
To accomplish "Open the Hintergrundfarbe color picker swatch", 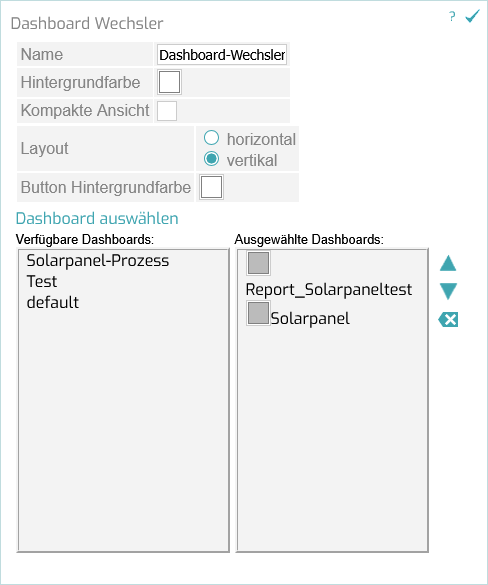I will [x=169, y=82].
